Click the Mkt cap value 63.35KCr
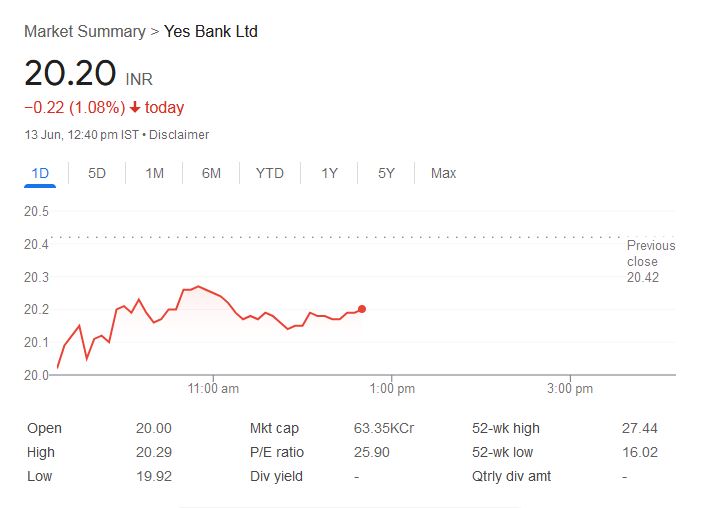Screen dimensions: 722x508 384,428
